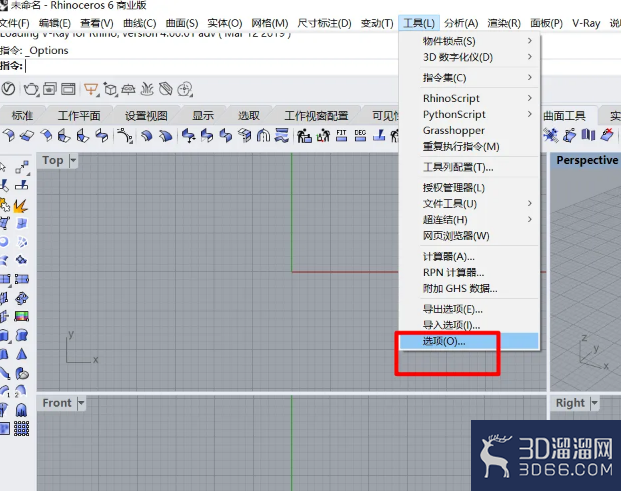Click the curve-with-point tool icon in toolbar
The height and width of the screenshot is (491, 621).
coord(125,135)
